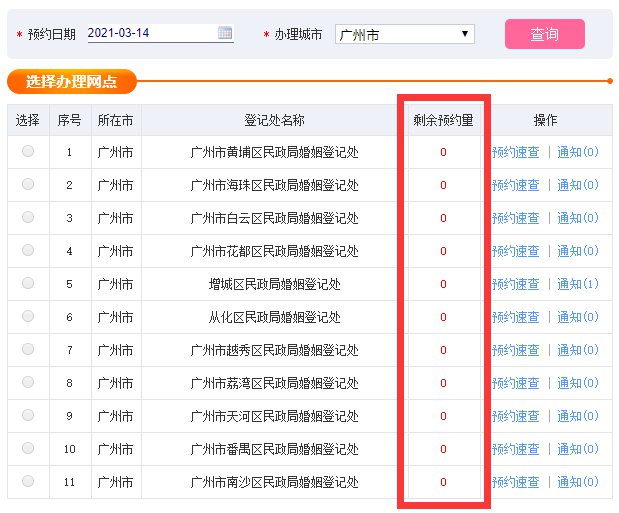Click the 广州市白云区民政局婚姻登记处 name cell
619x513 pixels.
(x=274, y=218)
